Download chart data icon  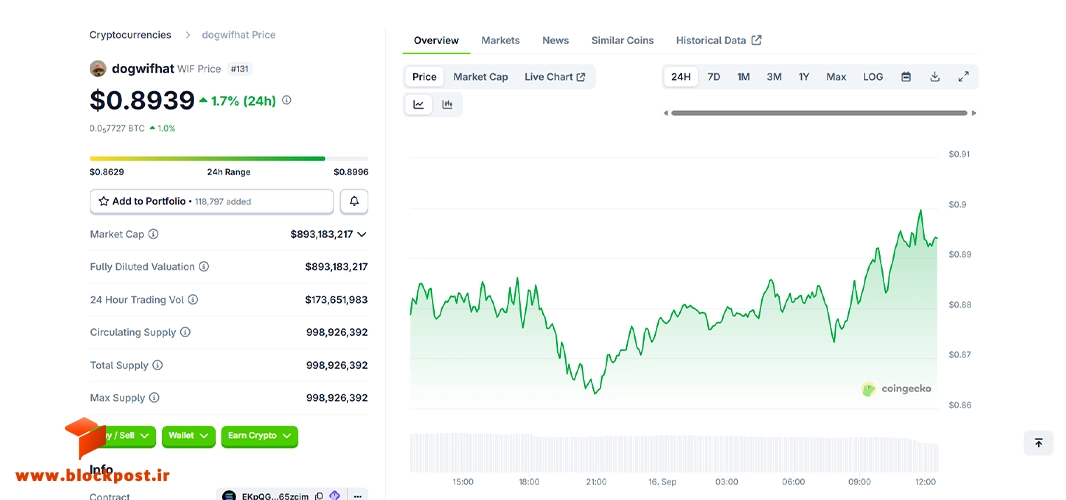tap(935, 77)
